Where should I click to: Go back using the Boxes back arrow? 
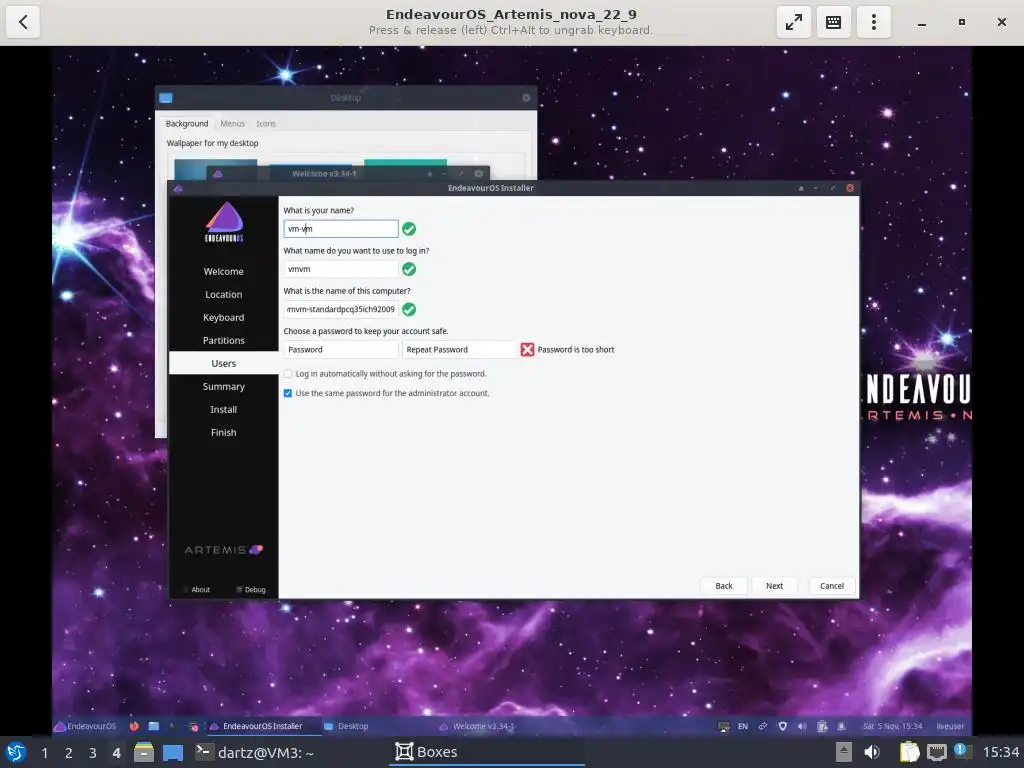[x=23, y=22]
